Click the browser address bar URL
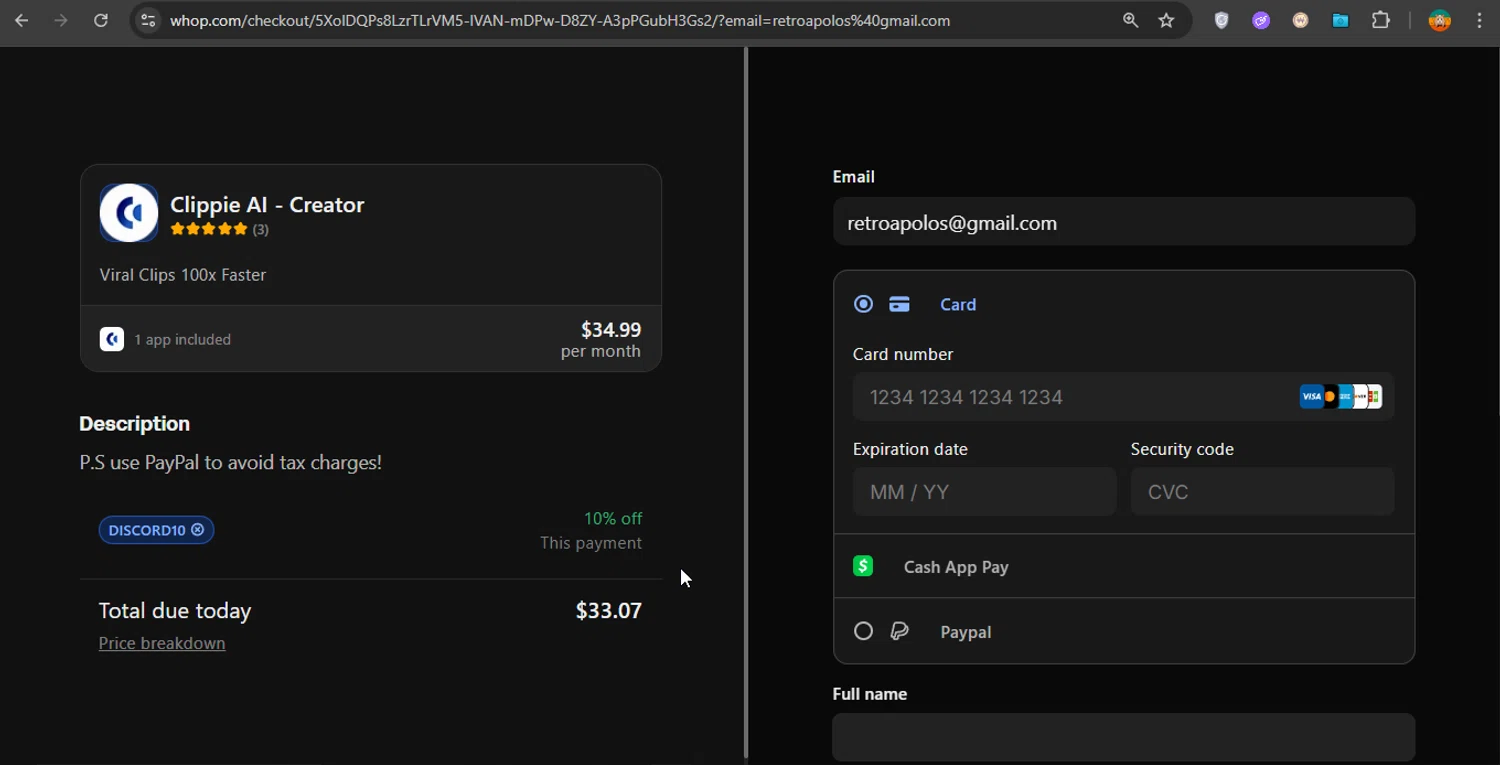This screenshot has width=1500, height=765. (560, 20)
